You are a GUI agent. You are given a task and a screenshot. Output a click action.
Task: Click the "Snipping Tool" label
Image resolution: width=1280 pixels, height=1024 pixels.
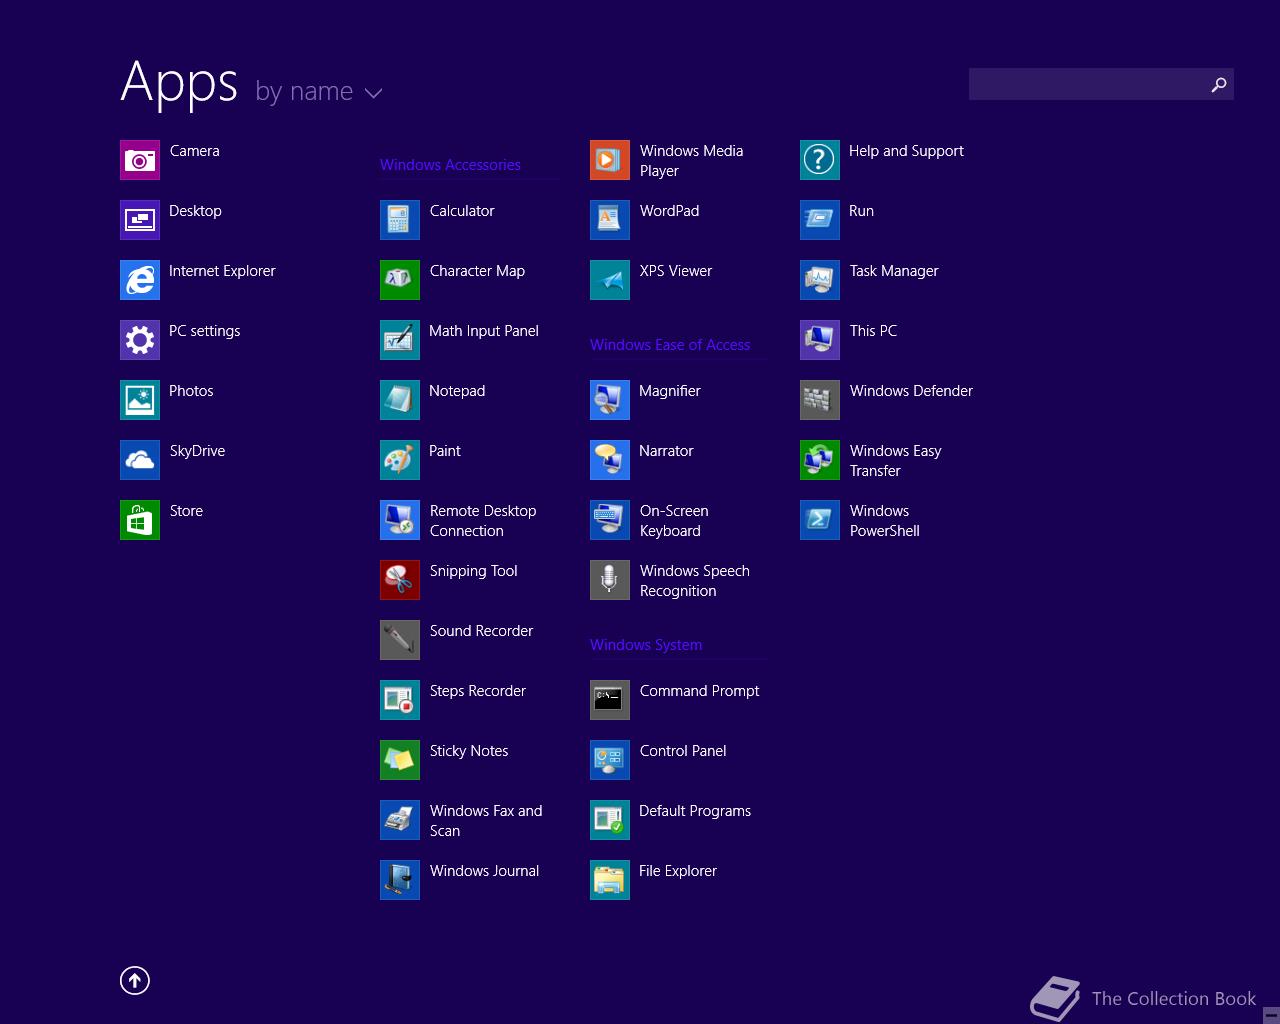(x=473, y=571)
